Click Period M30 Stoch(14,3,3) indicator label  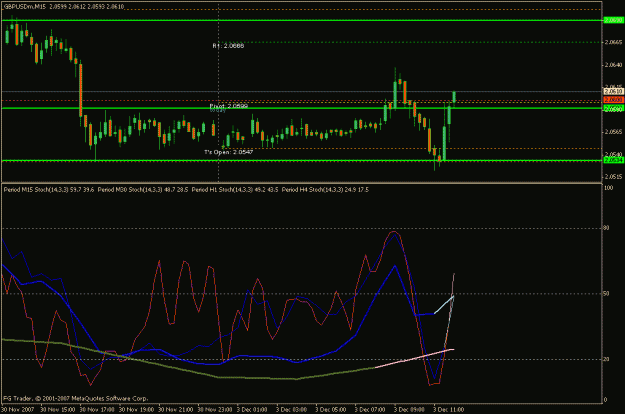pos(143,190)
